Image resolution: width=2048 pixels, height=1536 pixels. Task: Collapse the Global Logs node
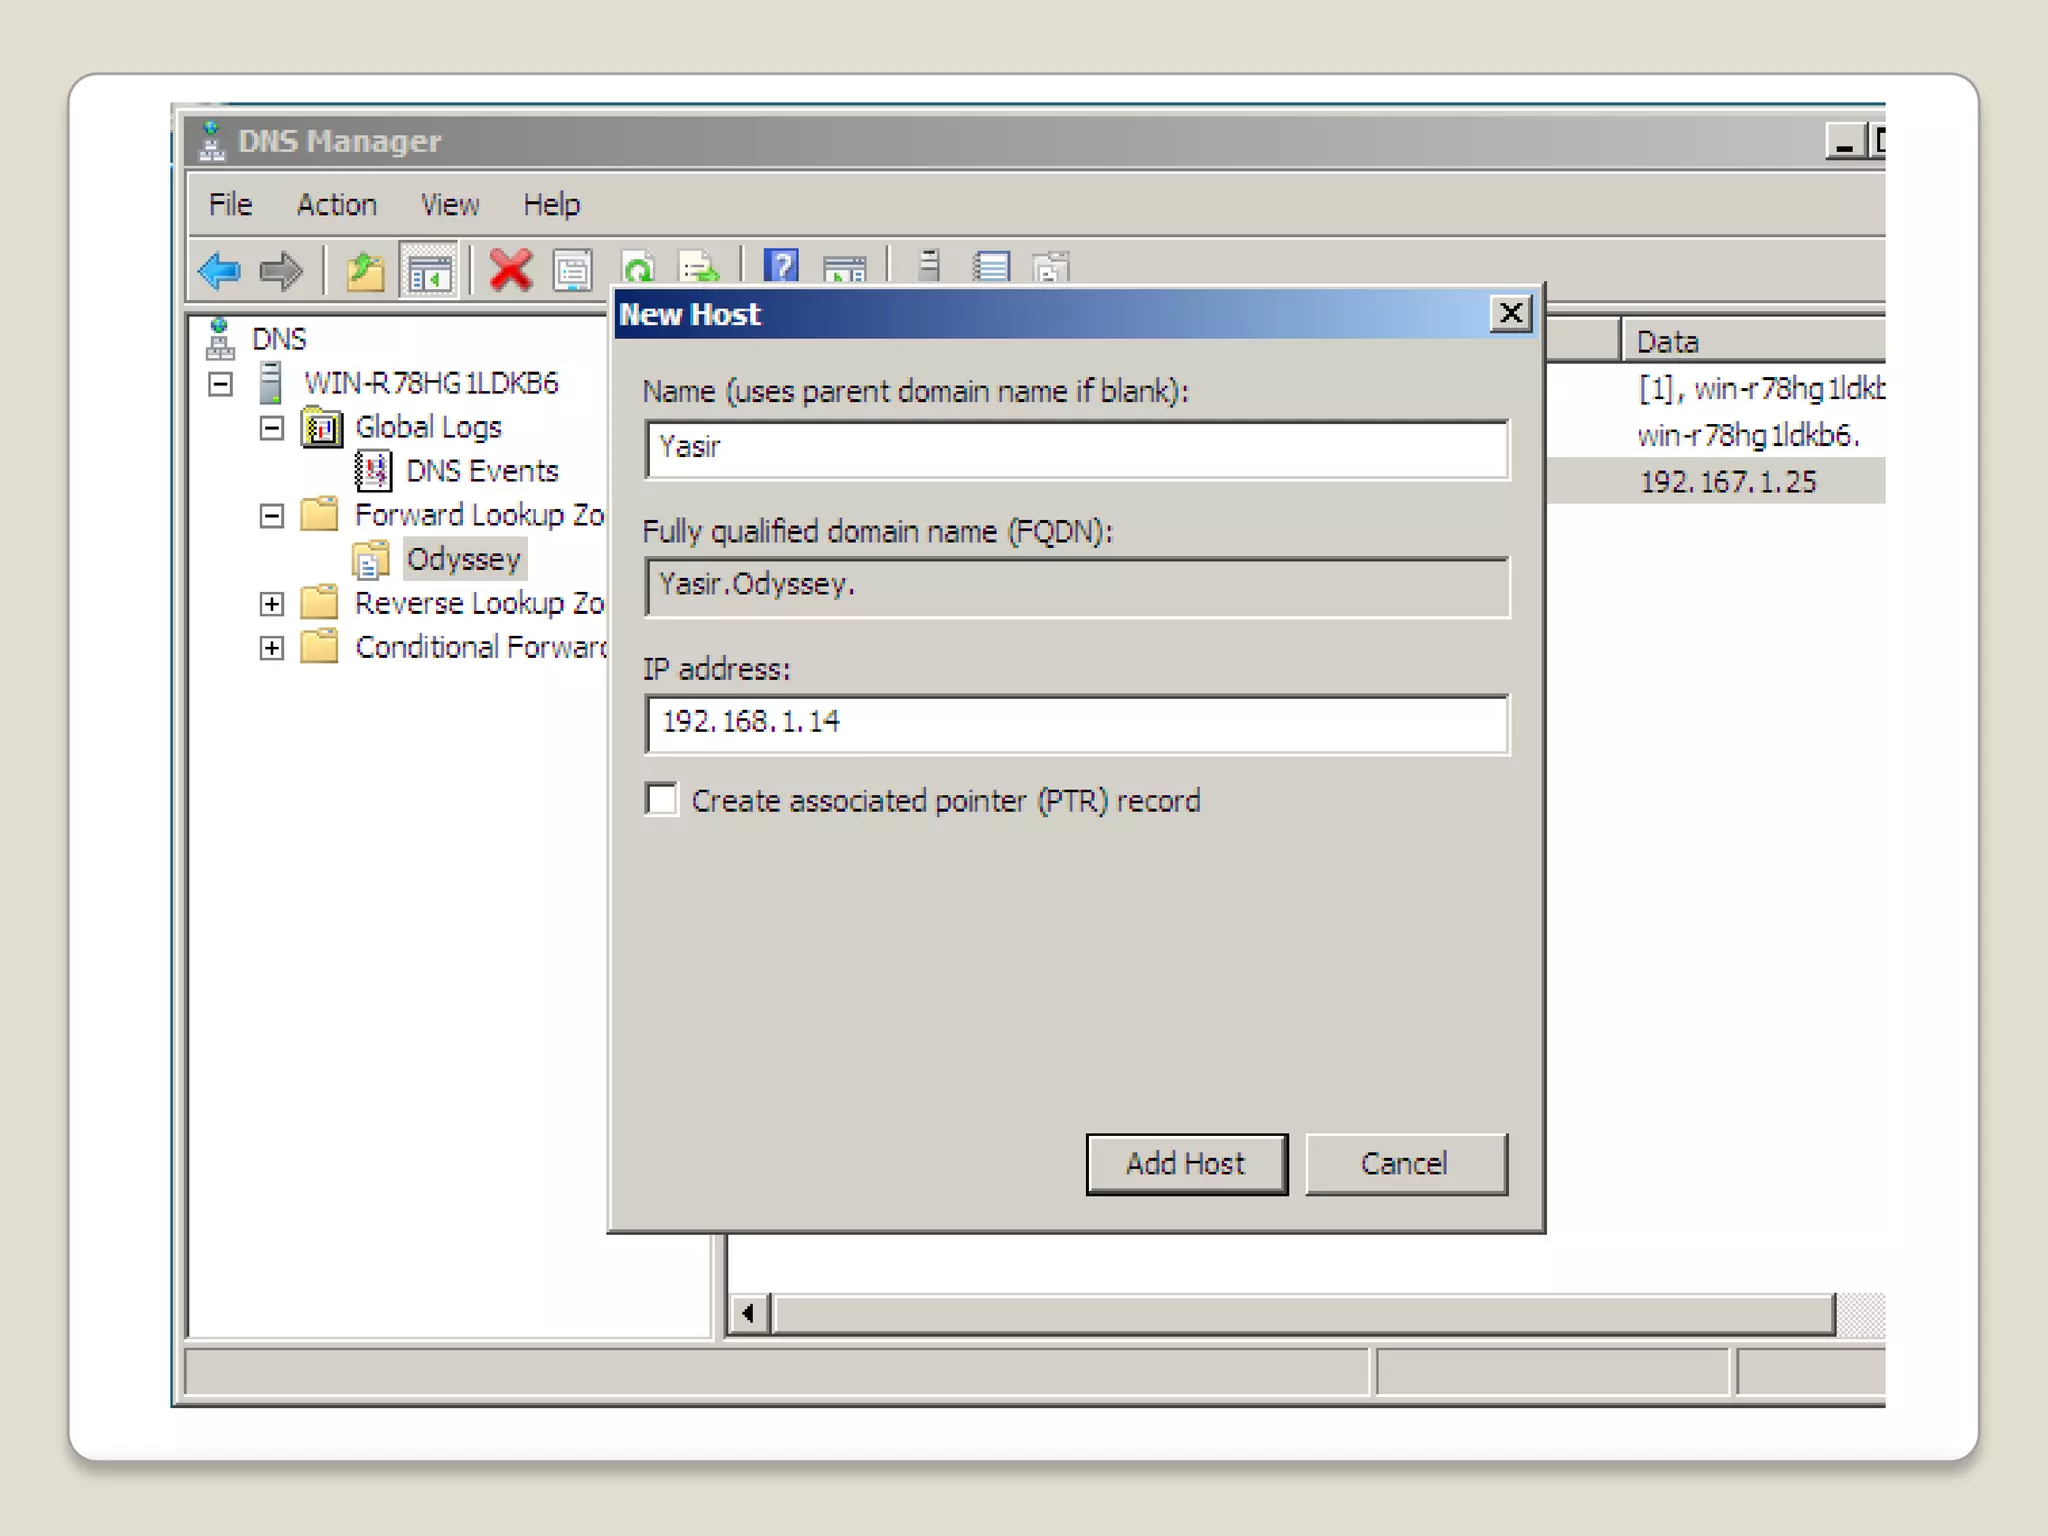coord(271,428)
